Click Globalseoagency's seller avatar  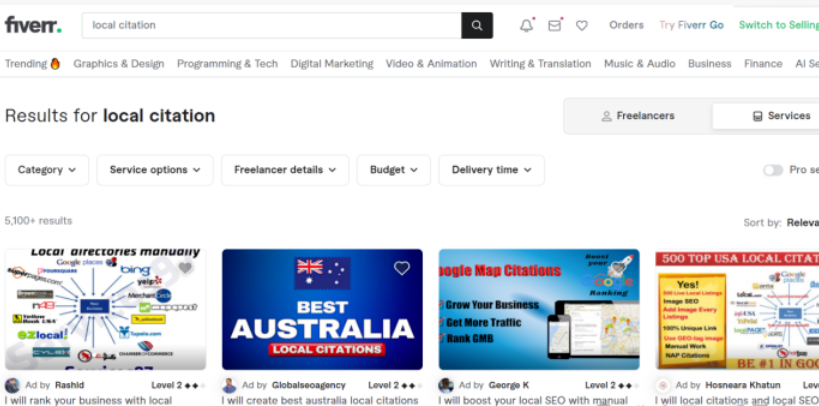point(229,386)
